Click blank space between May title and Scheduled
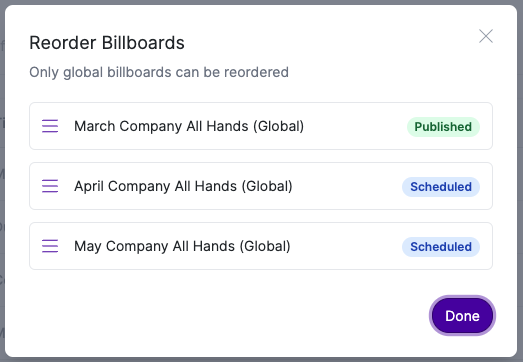Image resolution: width=523 pixels, height=362 pixels. coord(346,246)
